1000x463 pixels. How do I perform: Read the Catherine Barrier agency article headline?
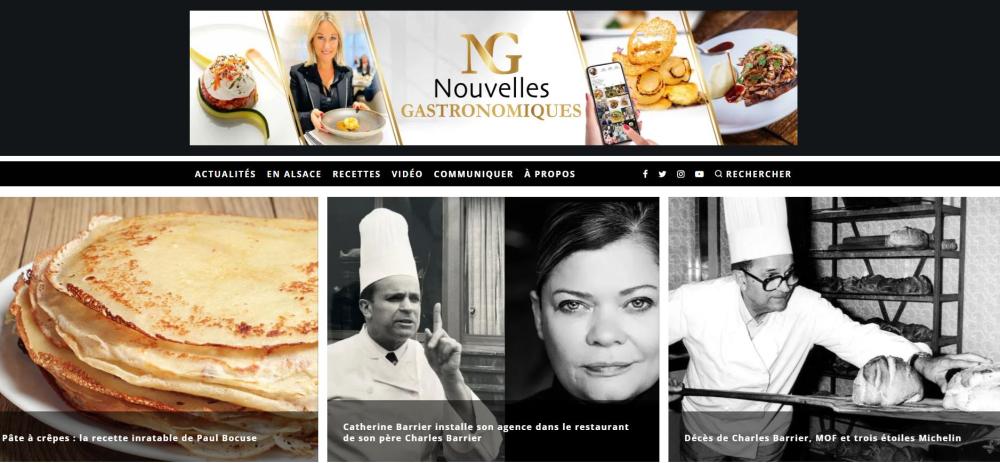point(486,432)
